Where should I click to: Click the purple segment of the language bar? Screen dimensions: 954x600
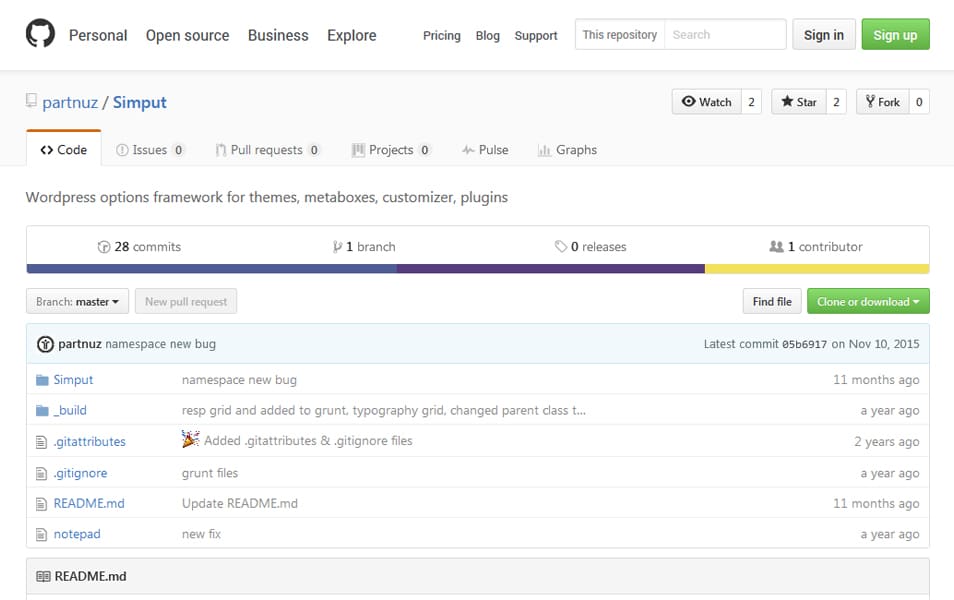pyautogui.click(x=551, y=269)
